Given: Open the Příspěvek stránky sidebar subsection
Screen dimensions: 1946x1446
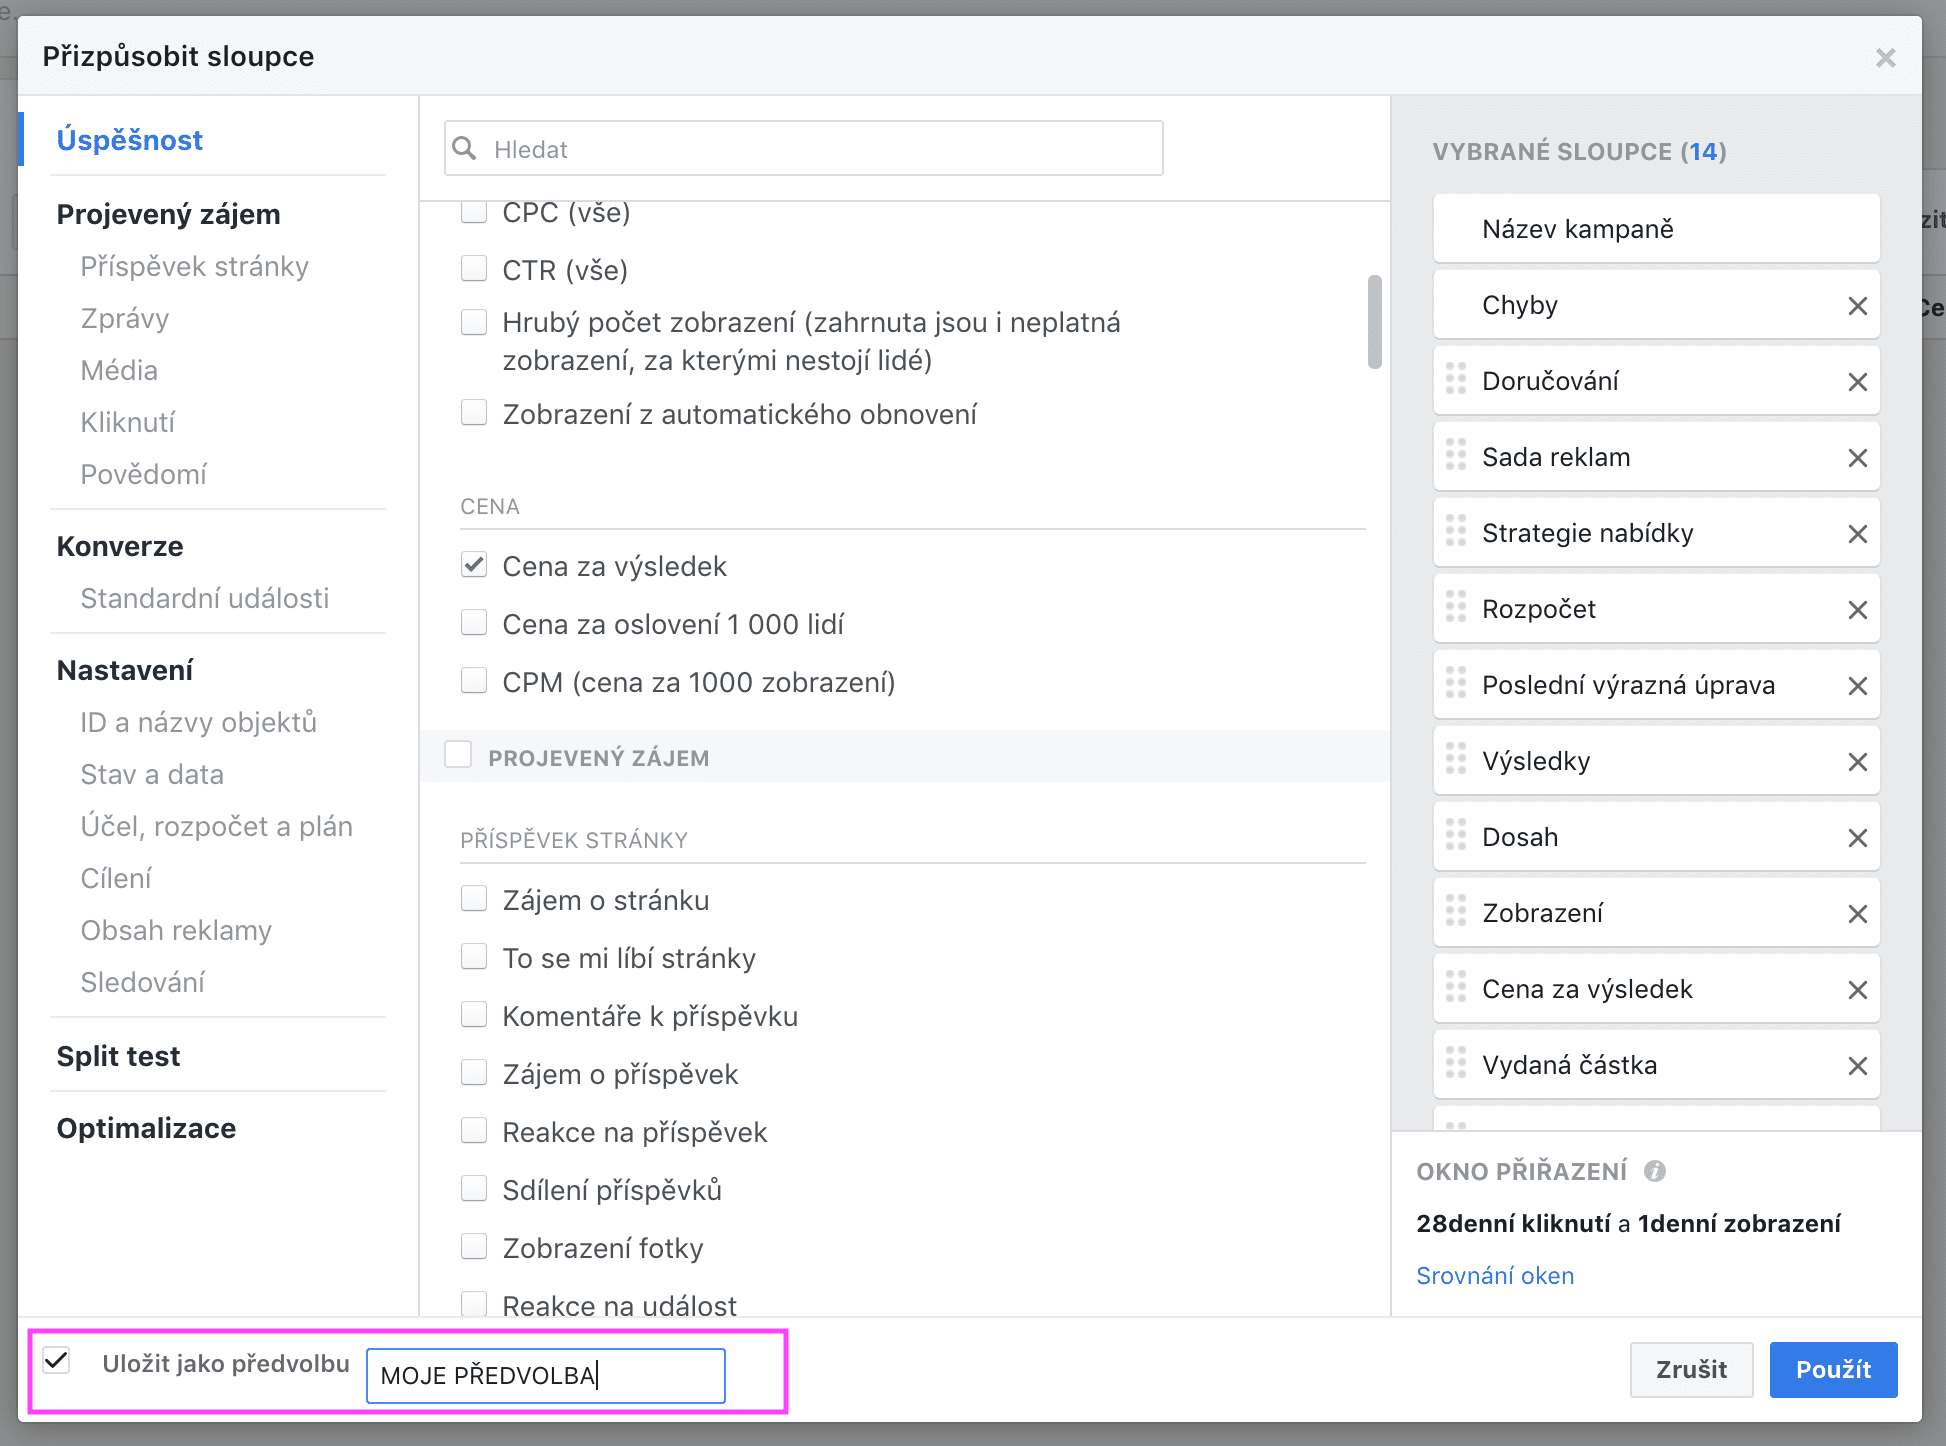Looking at the screenshot, I should coord(194,266).
